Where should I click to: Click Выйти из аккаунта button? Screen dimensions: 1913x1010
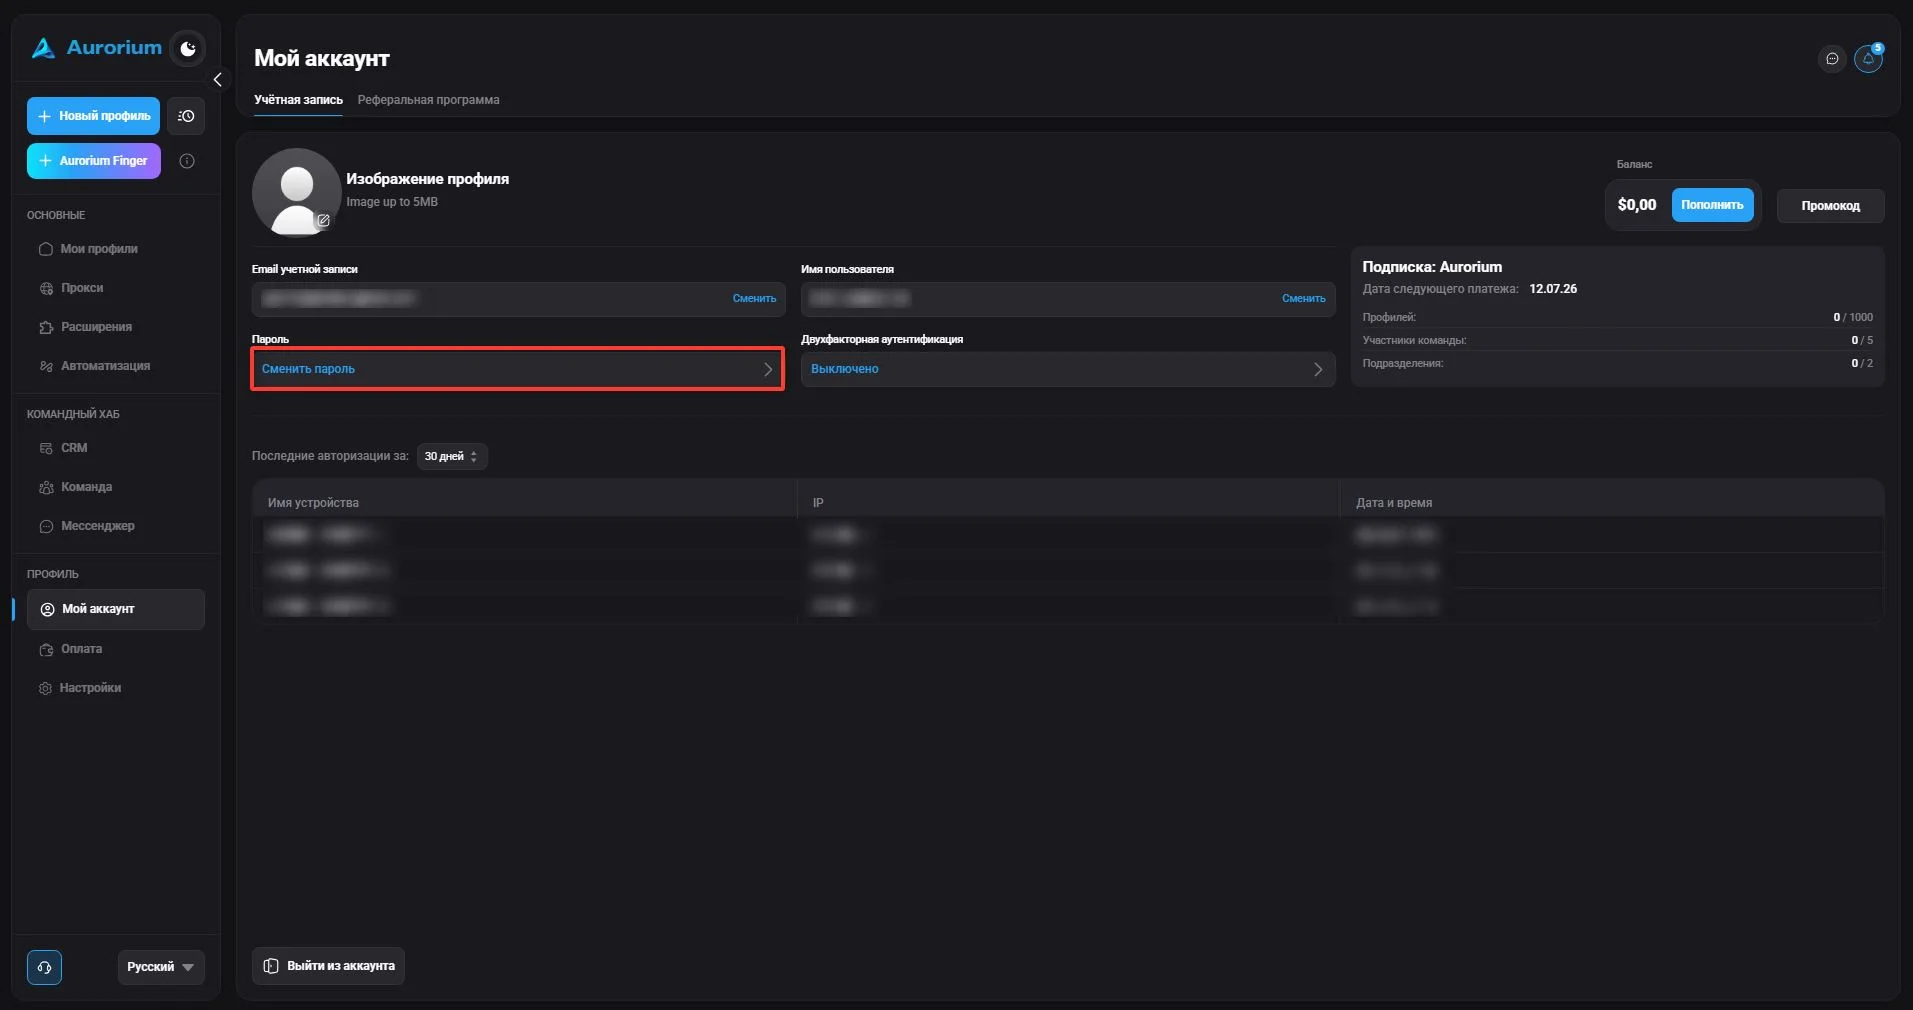[x=328, y=966]
